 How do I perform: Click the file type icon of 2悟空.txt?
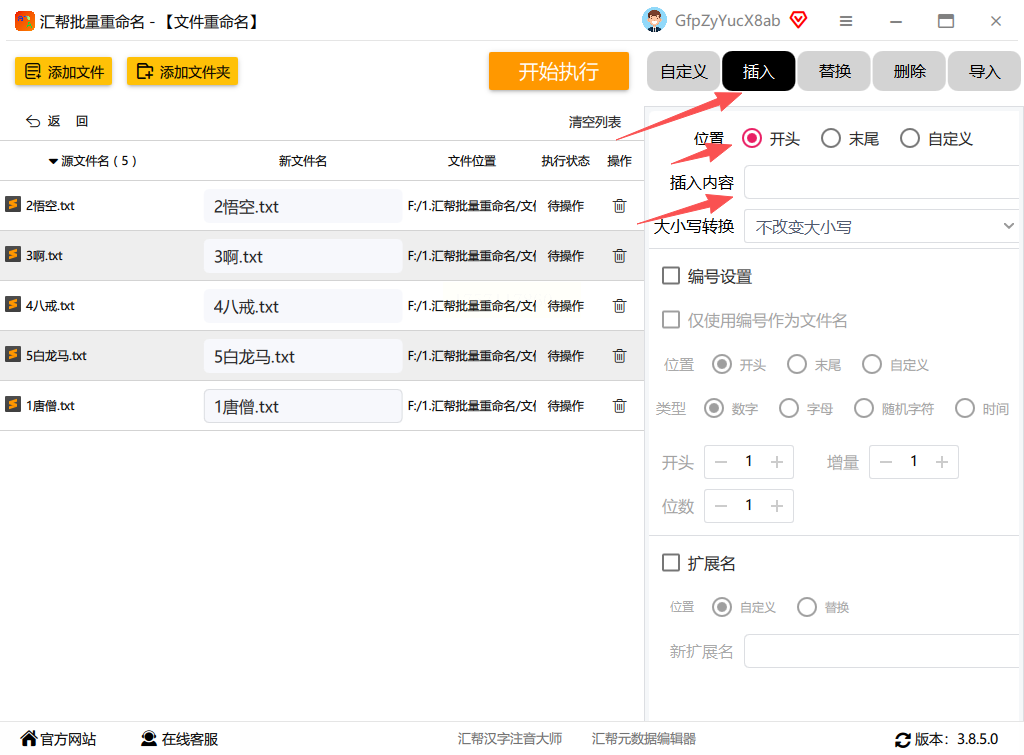click(13, 204)
